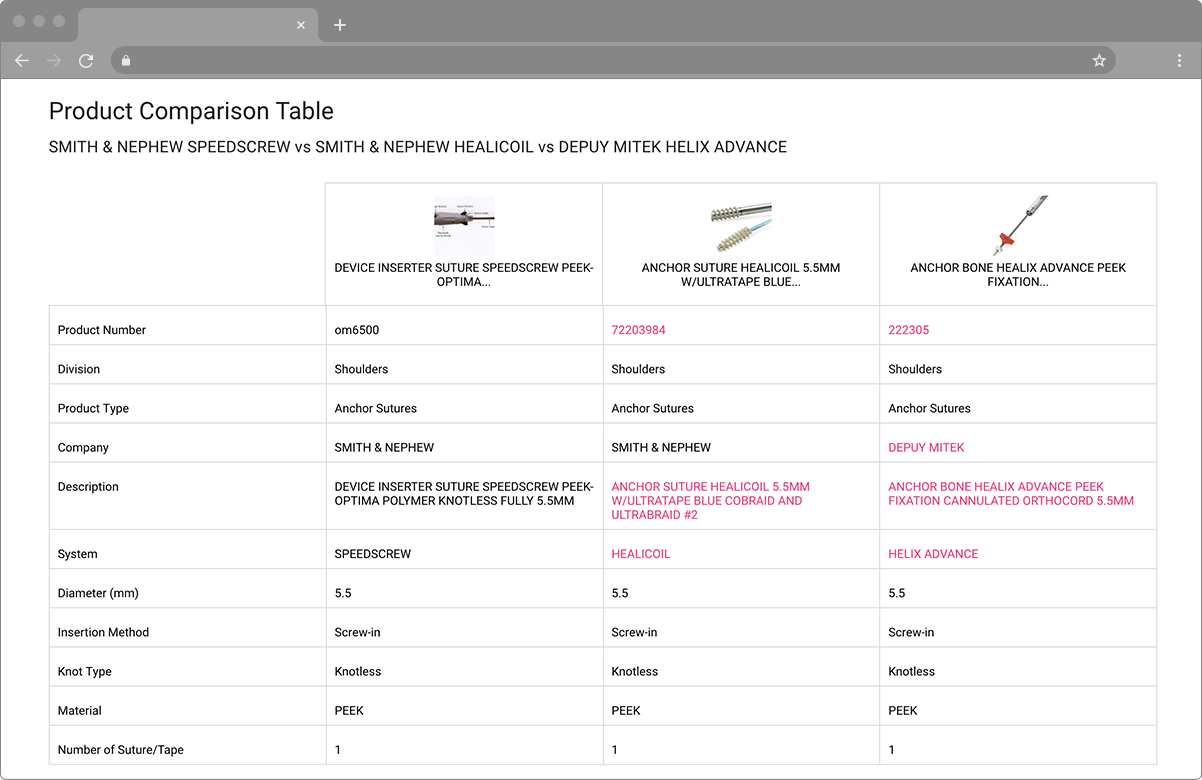This screenshot has height=780, width=1202.
Task: Click the Division row label
Action: (79, 369)
